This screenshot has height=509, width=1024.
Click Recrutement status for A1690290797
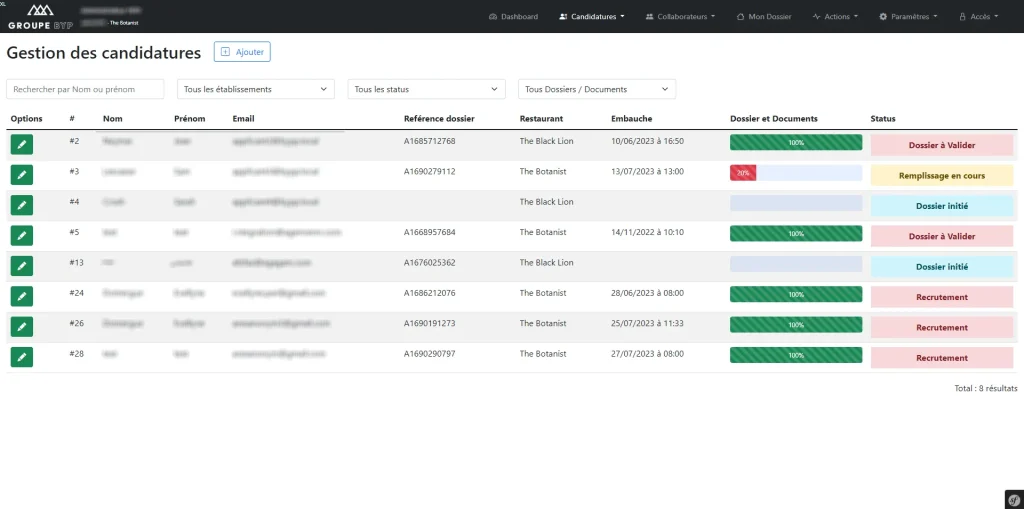click(x=942, y=358)
